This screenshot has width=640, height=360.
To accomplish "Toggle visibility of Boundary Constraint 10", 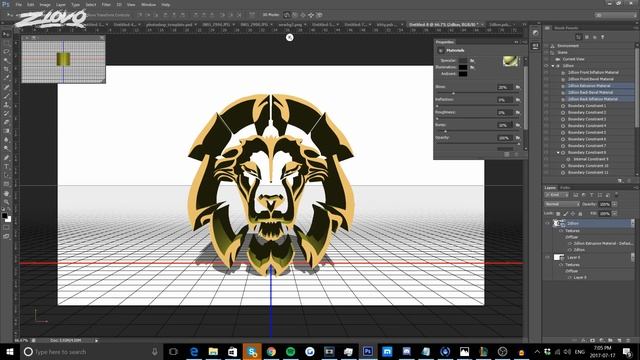I will point(547,166).
